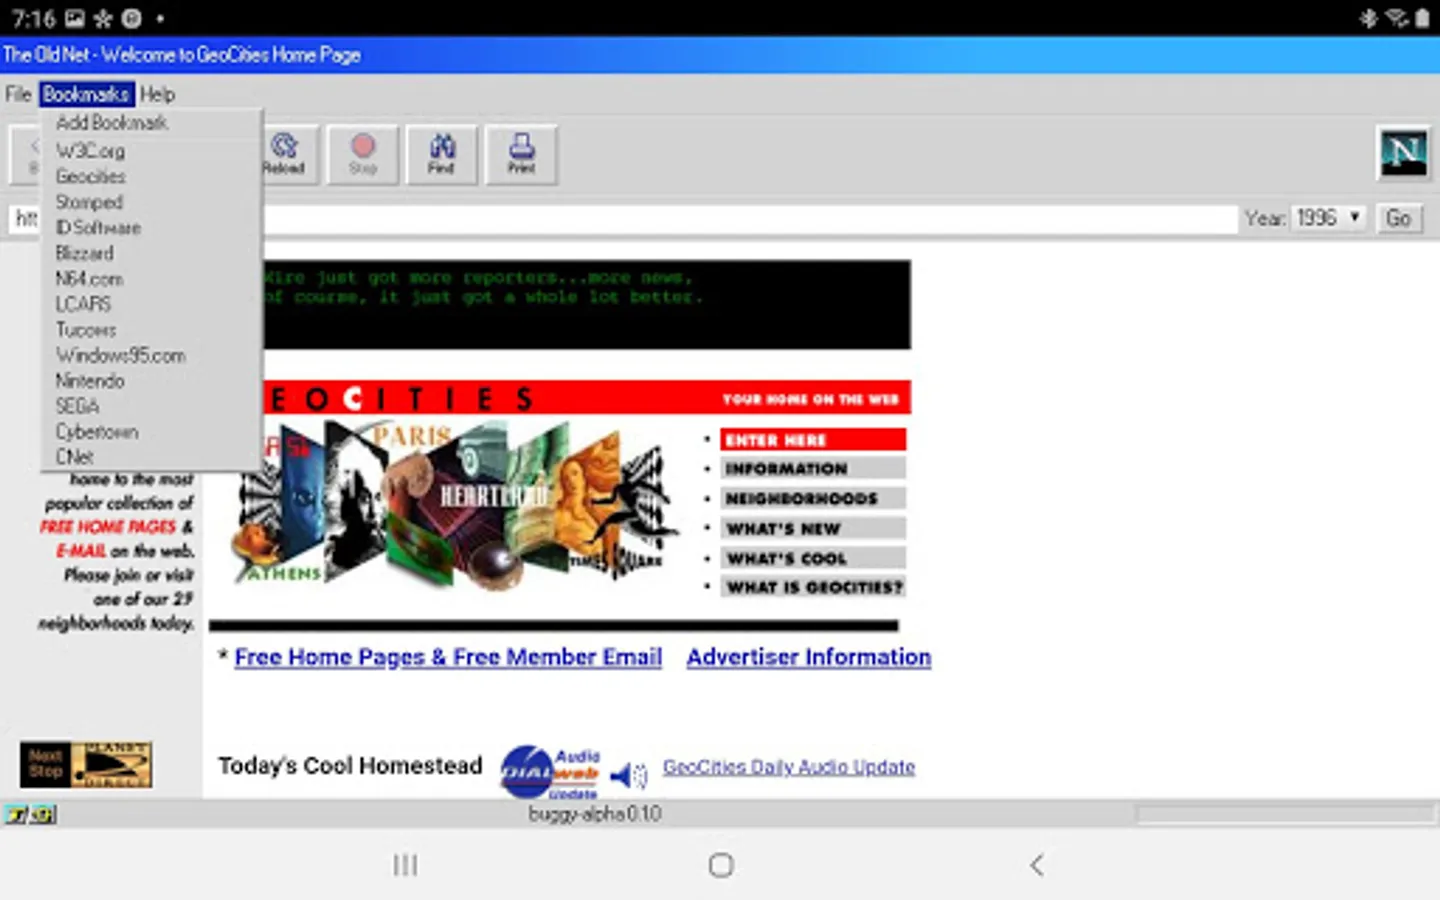This screenshot has height=900, width=1440.
Task: Click the WHAT'S COOL button
Action: coord(813,558)
